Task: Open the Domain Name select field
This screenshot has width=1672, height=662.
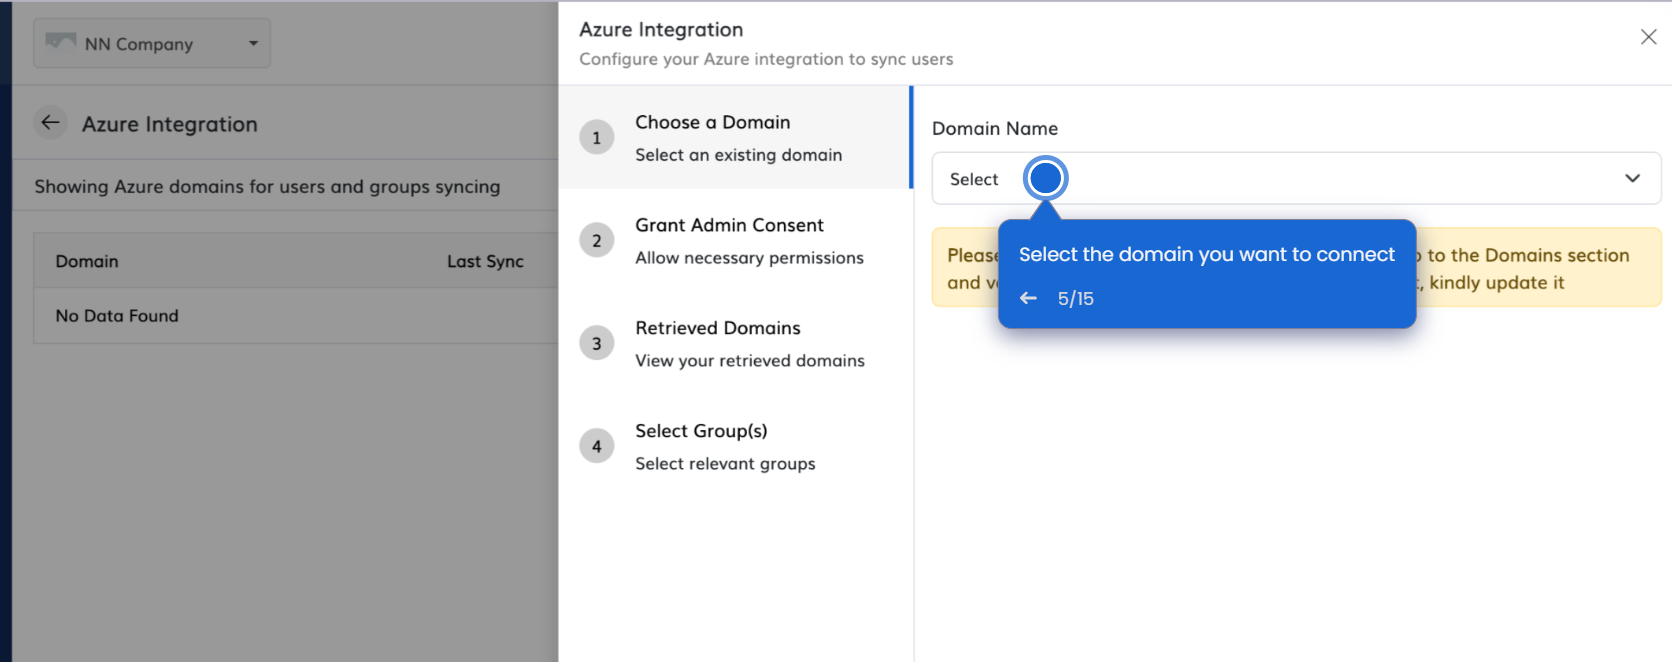Action: 1300,179
